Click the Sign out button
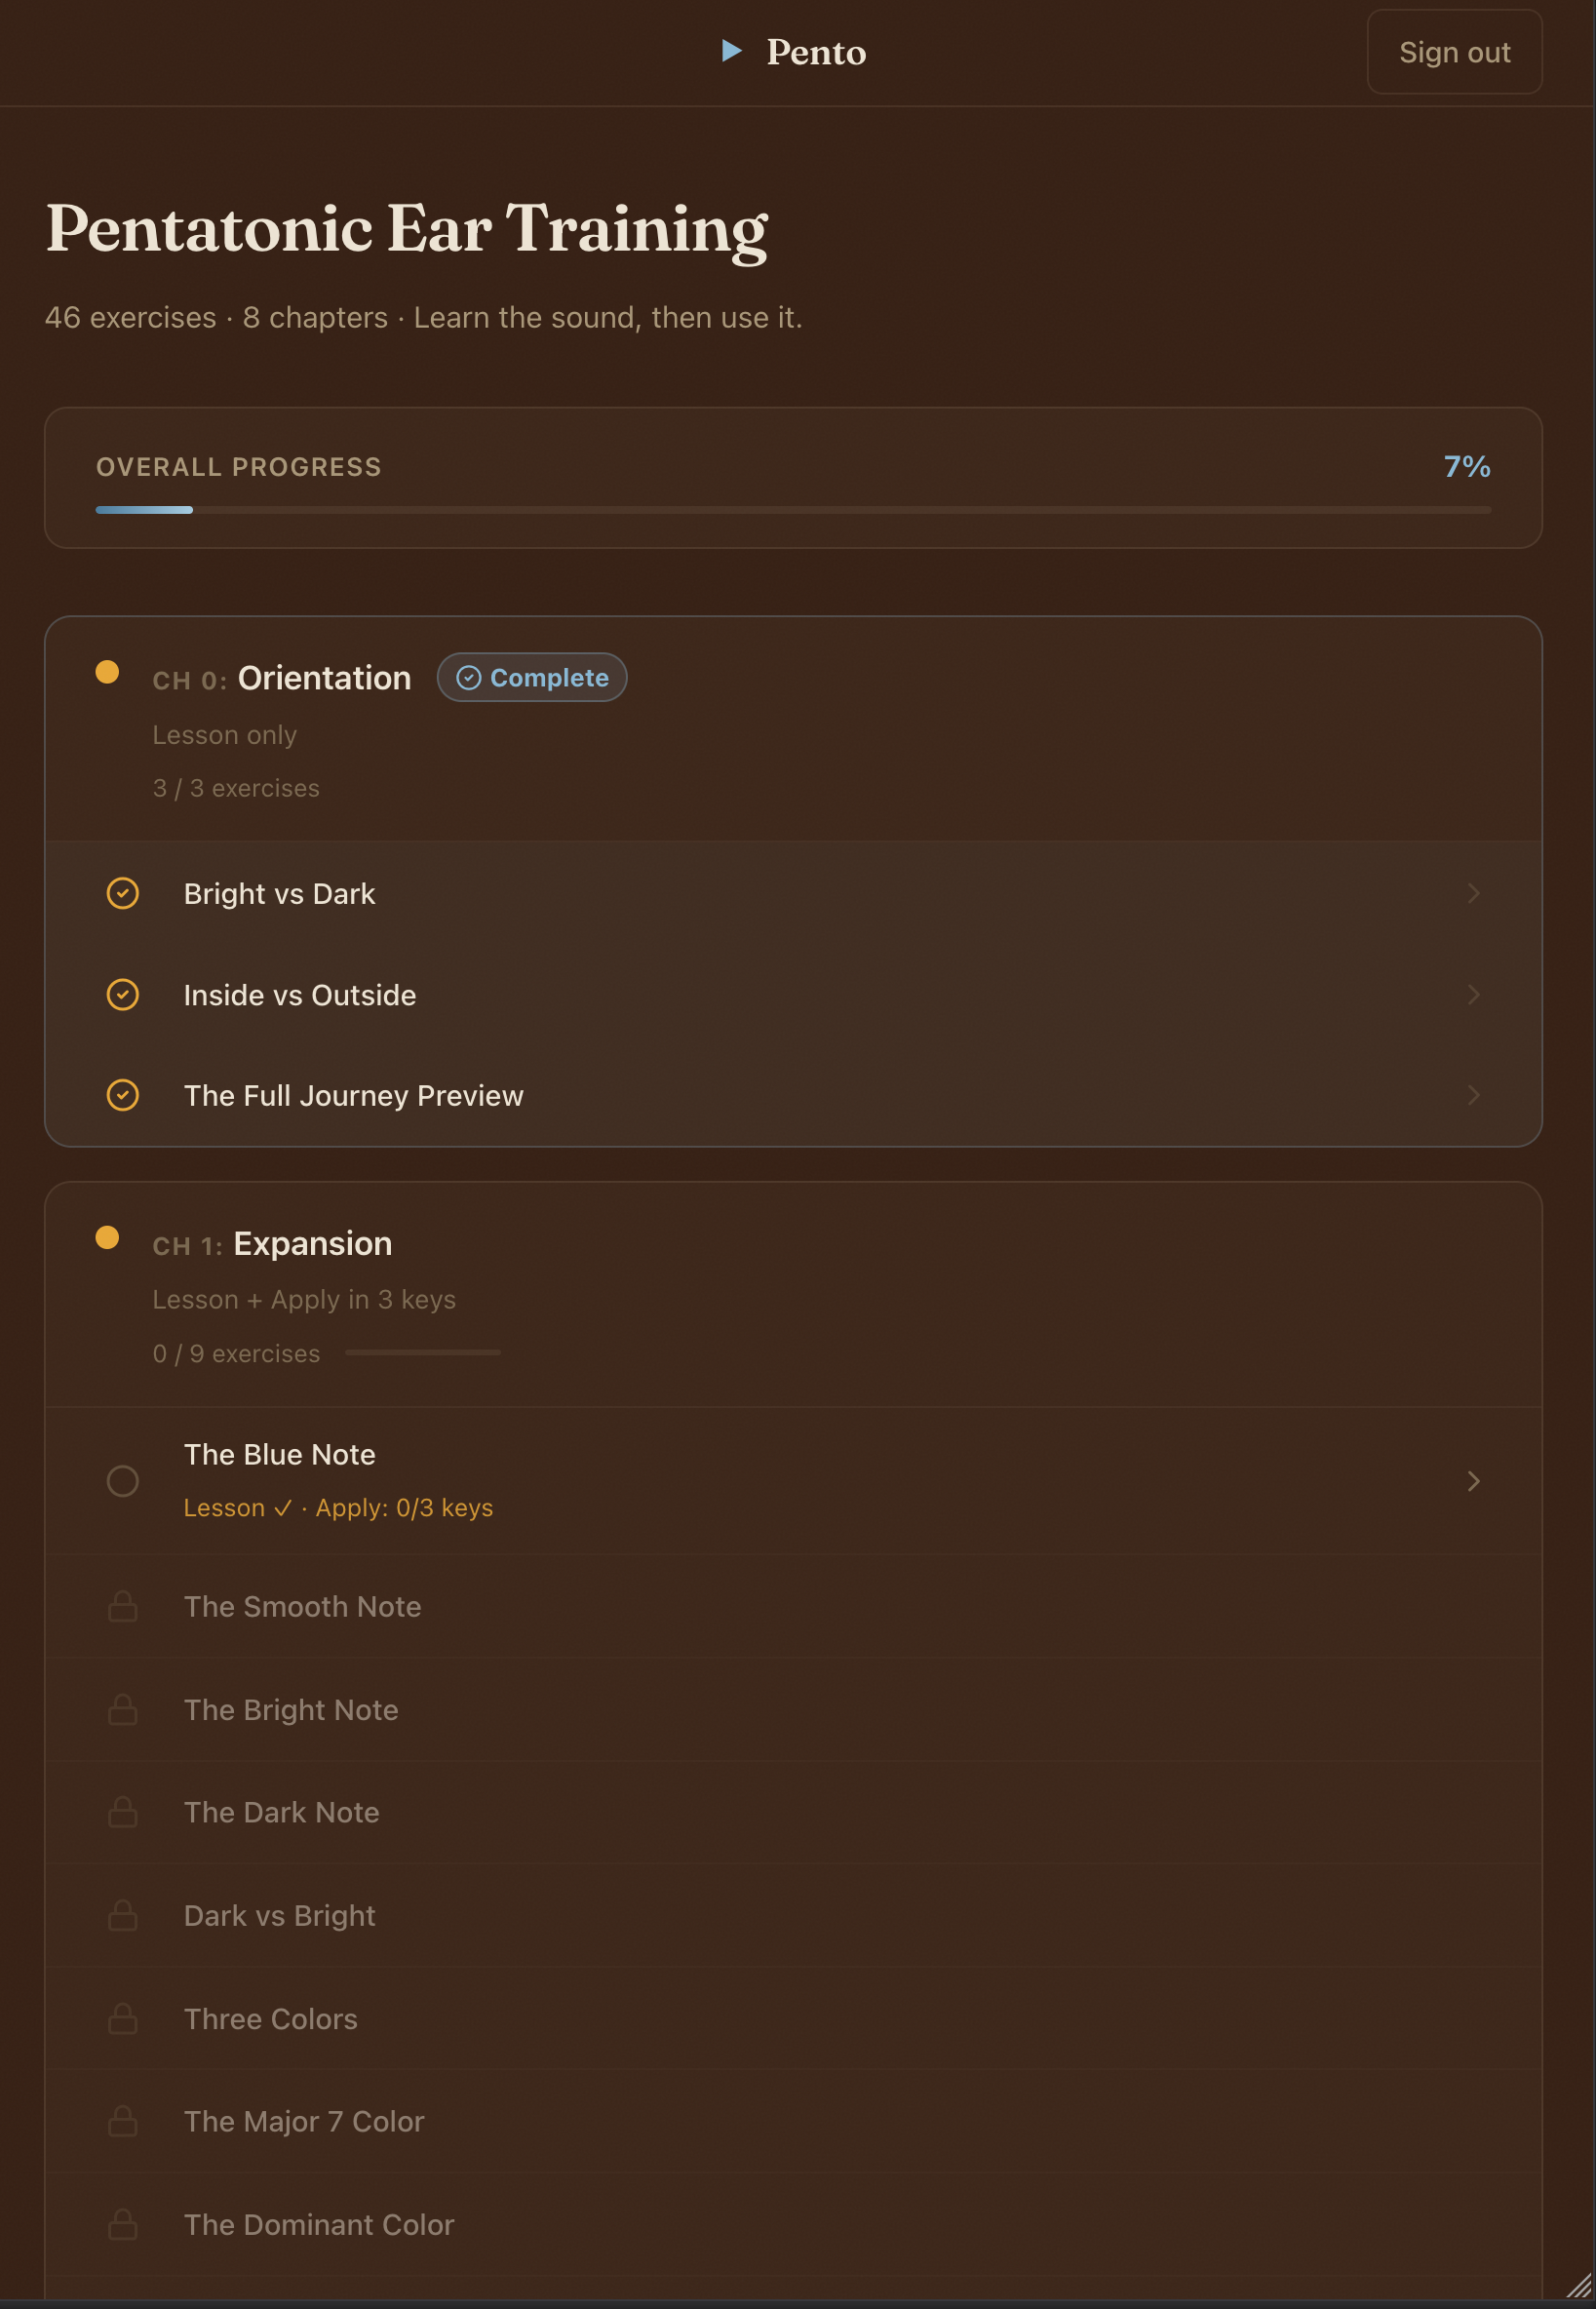 pyautogui.click(x=1454, y=52)
